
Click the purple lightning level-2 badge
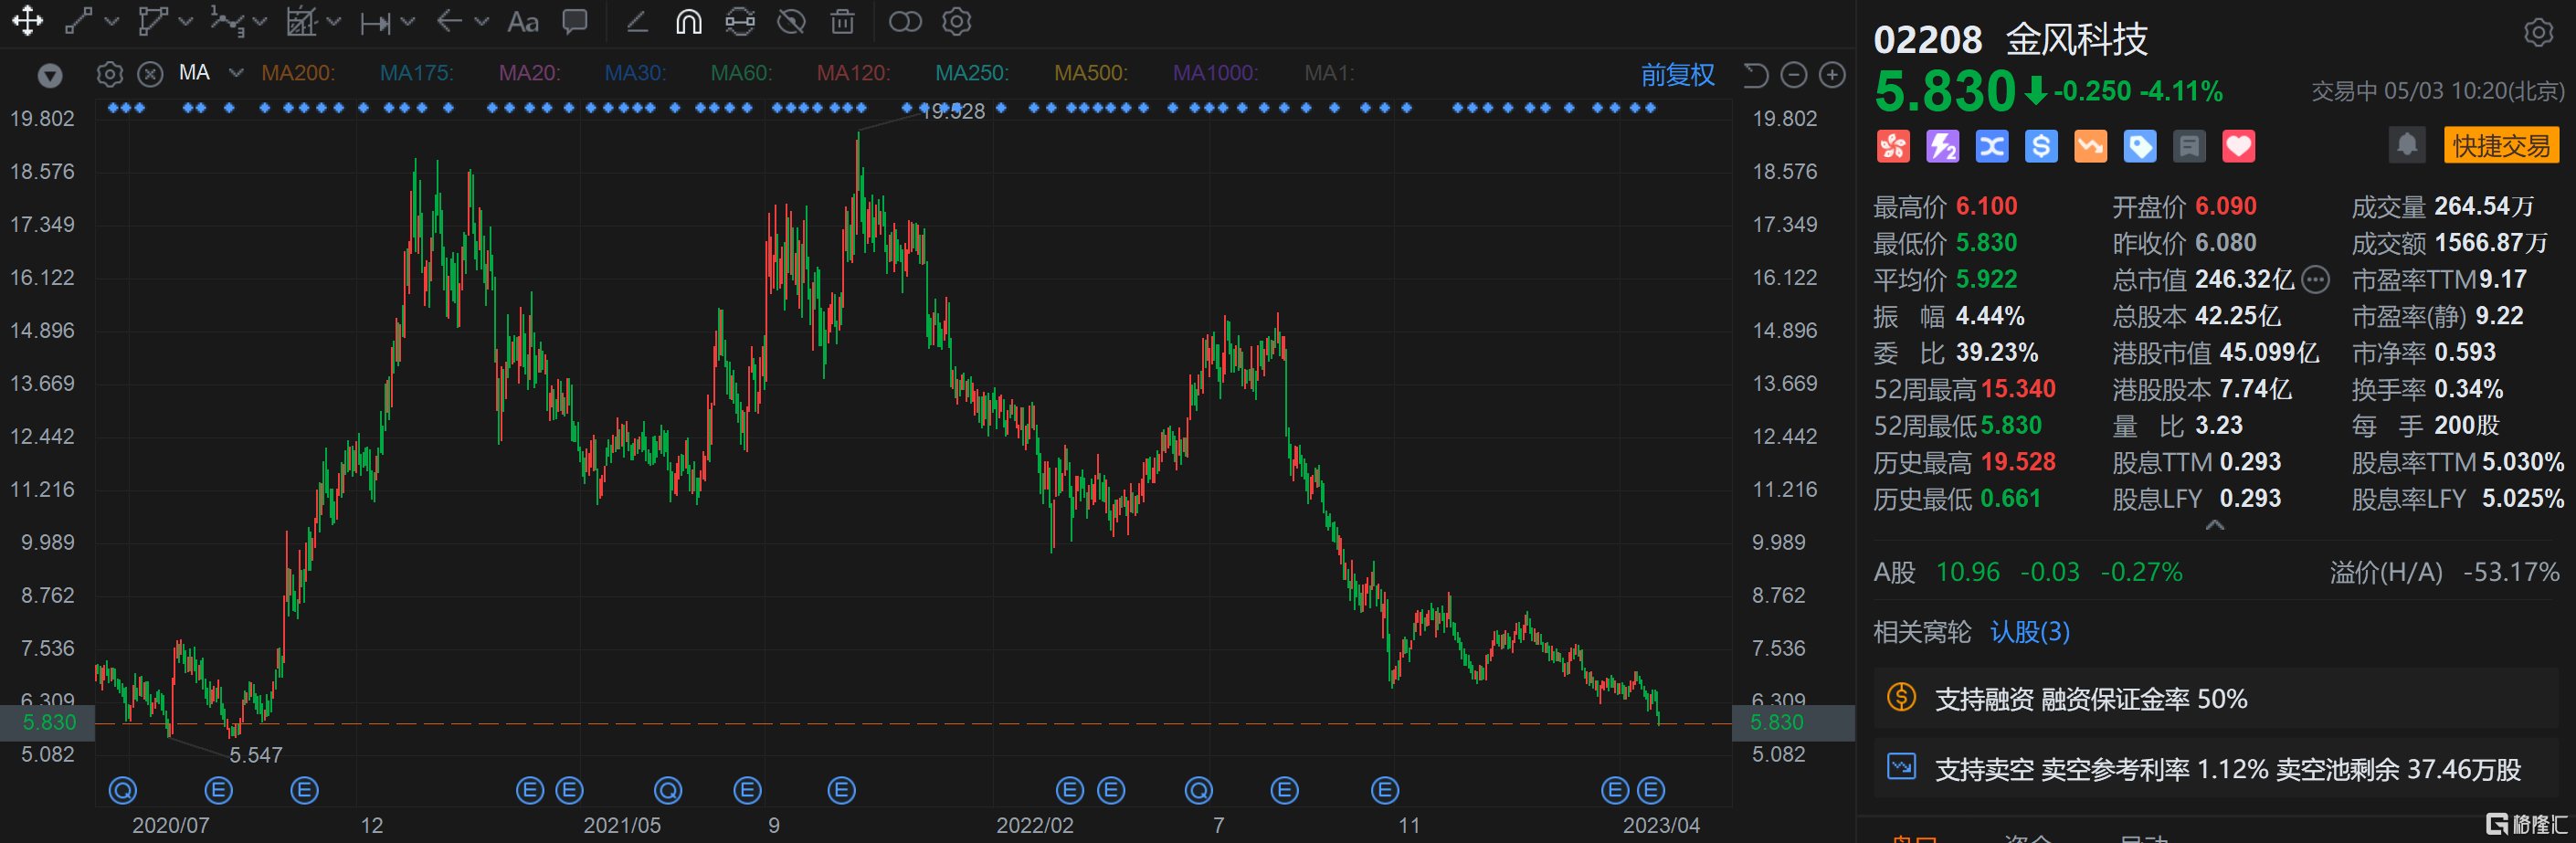coord(1942,147)
